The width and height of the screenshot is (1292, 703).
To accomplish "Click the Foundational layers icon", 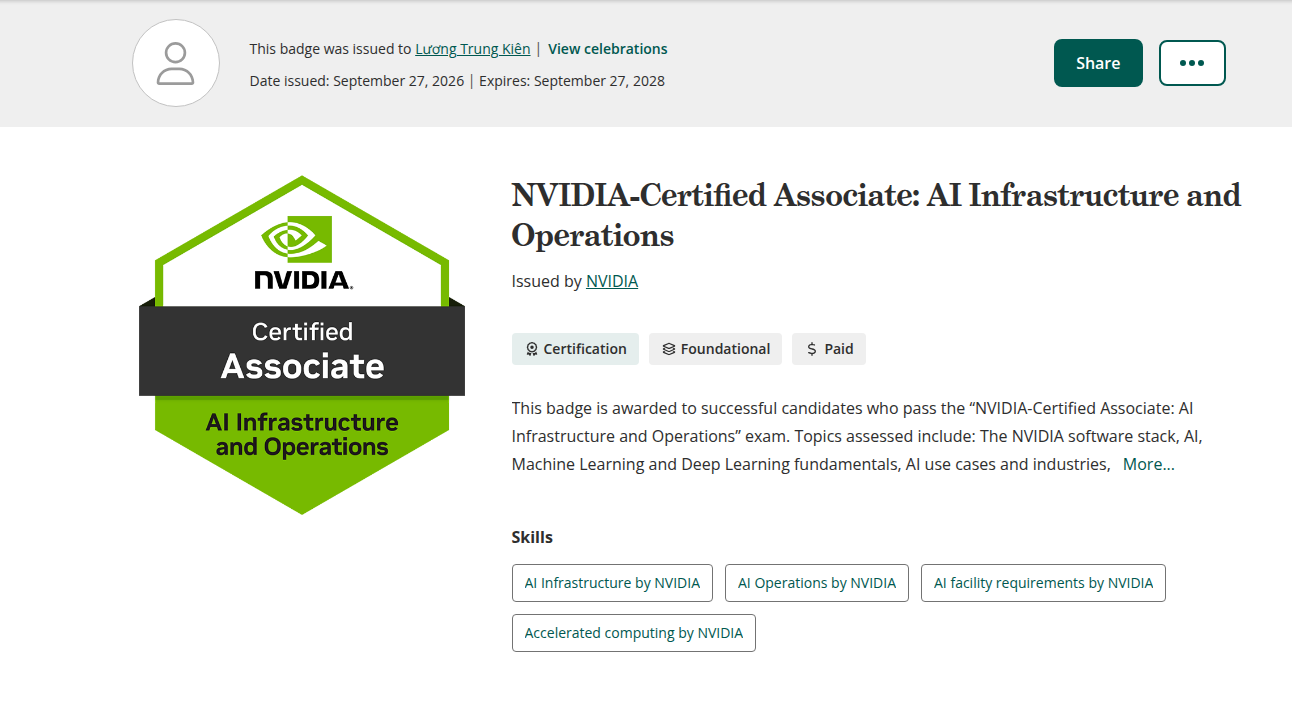I will point(669,349).
